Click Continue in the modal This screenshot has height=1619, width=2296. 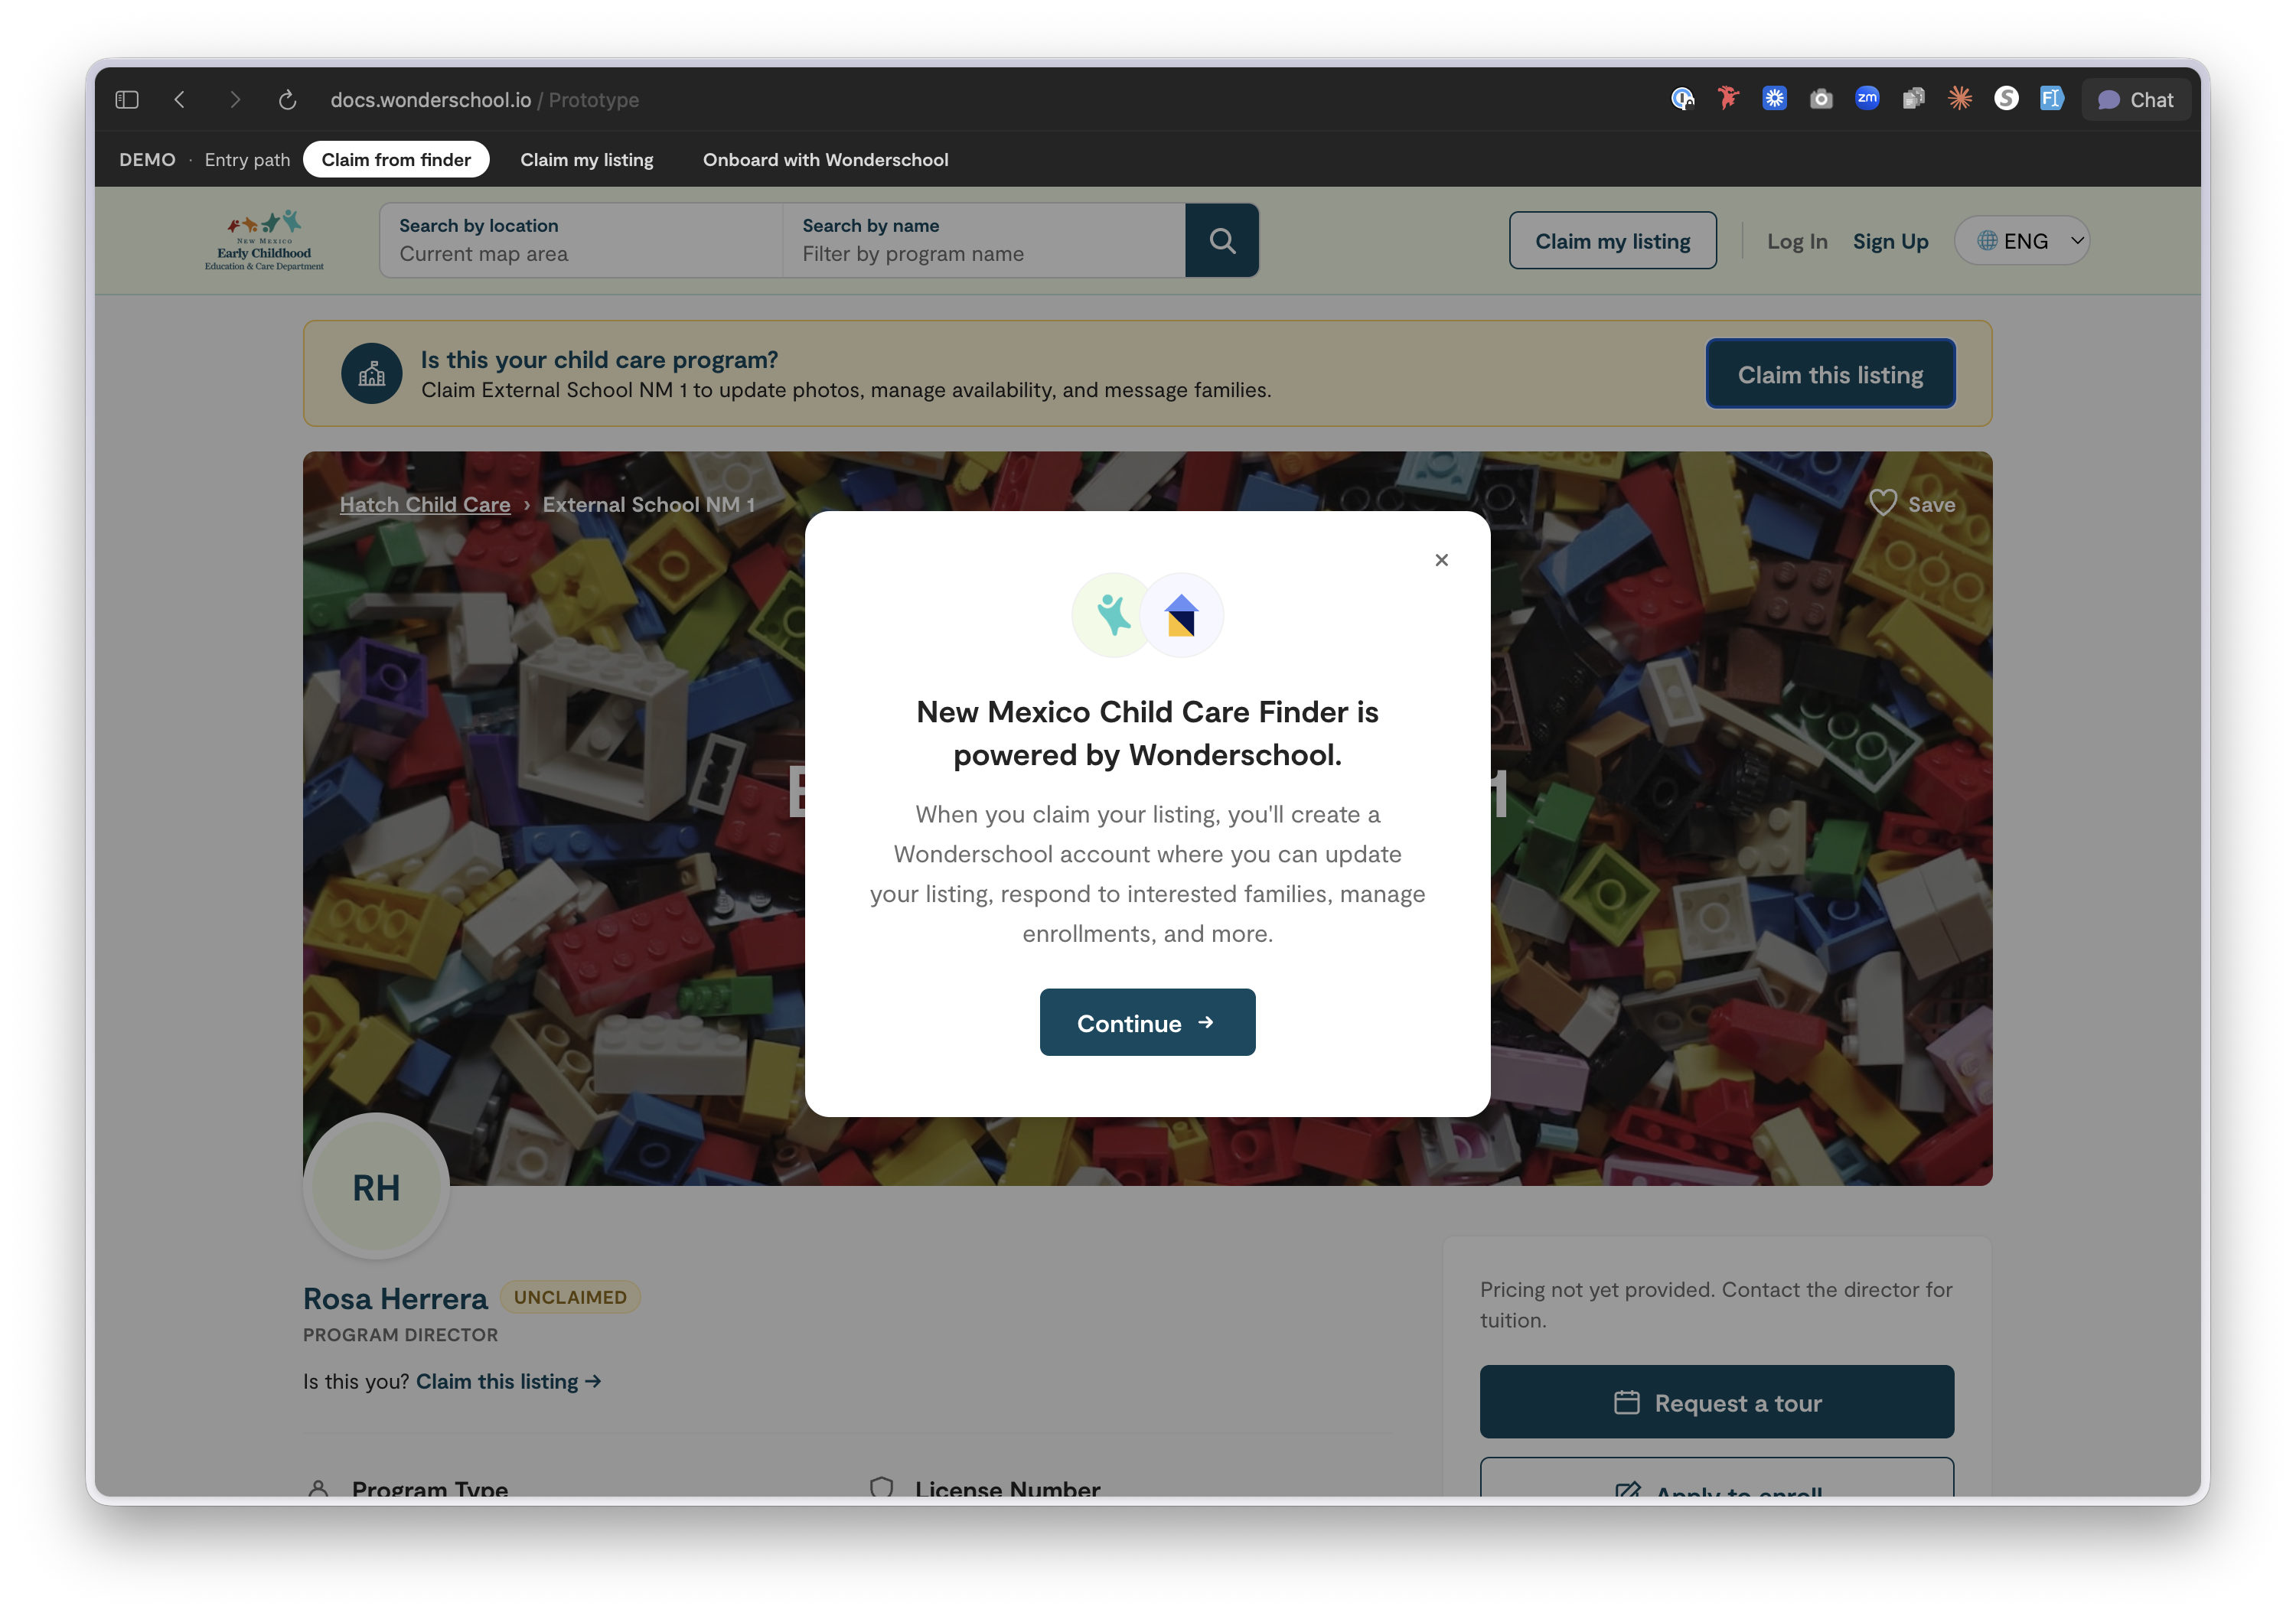click(x=1148, y=1022)
